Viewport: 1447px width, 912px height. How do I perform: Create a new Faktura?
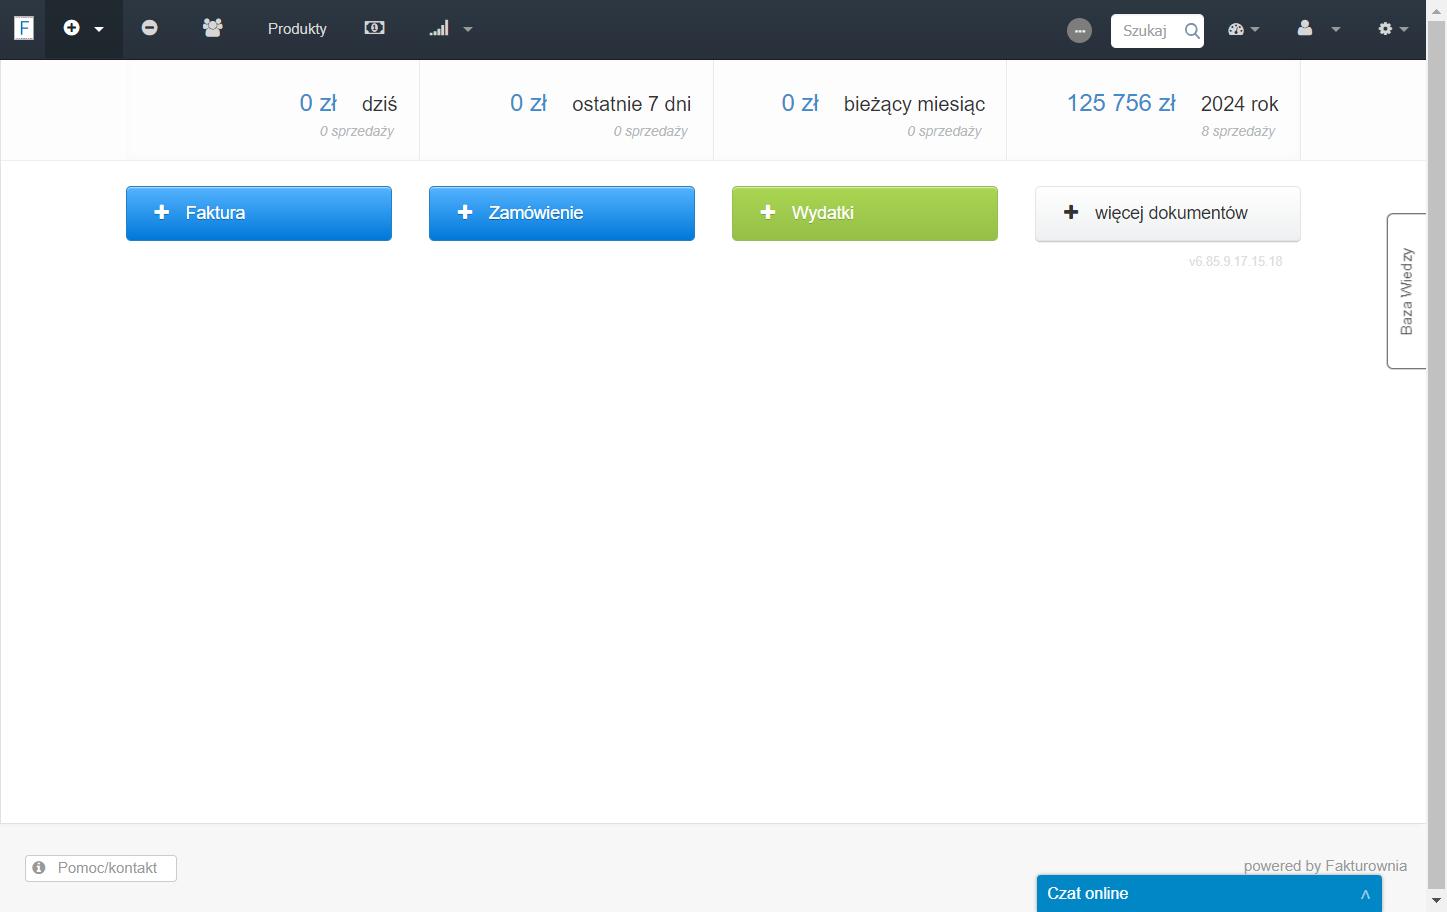point(259,213)
